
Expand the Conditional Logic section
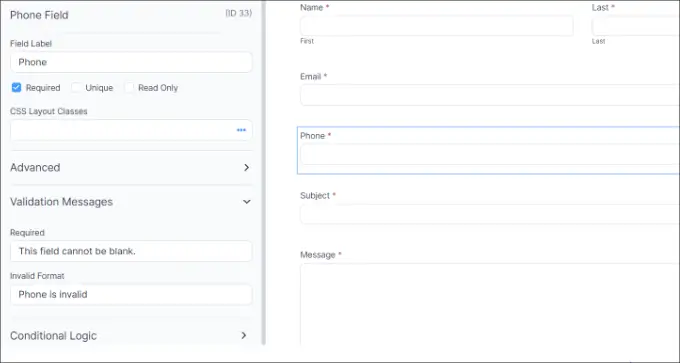[x=131, y=336]
